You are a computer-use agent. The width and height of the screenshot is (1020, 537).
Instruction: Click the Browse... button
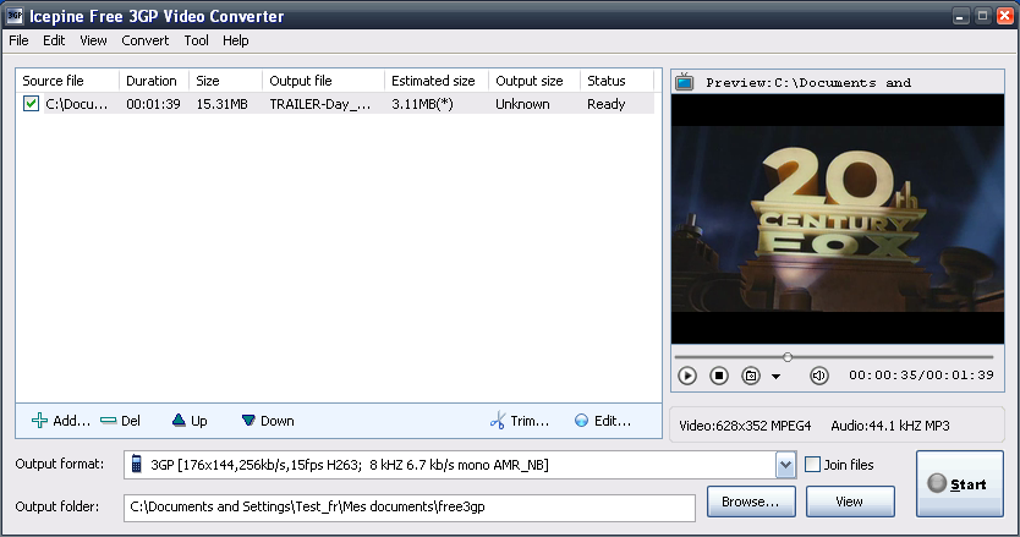751,502
